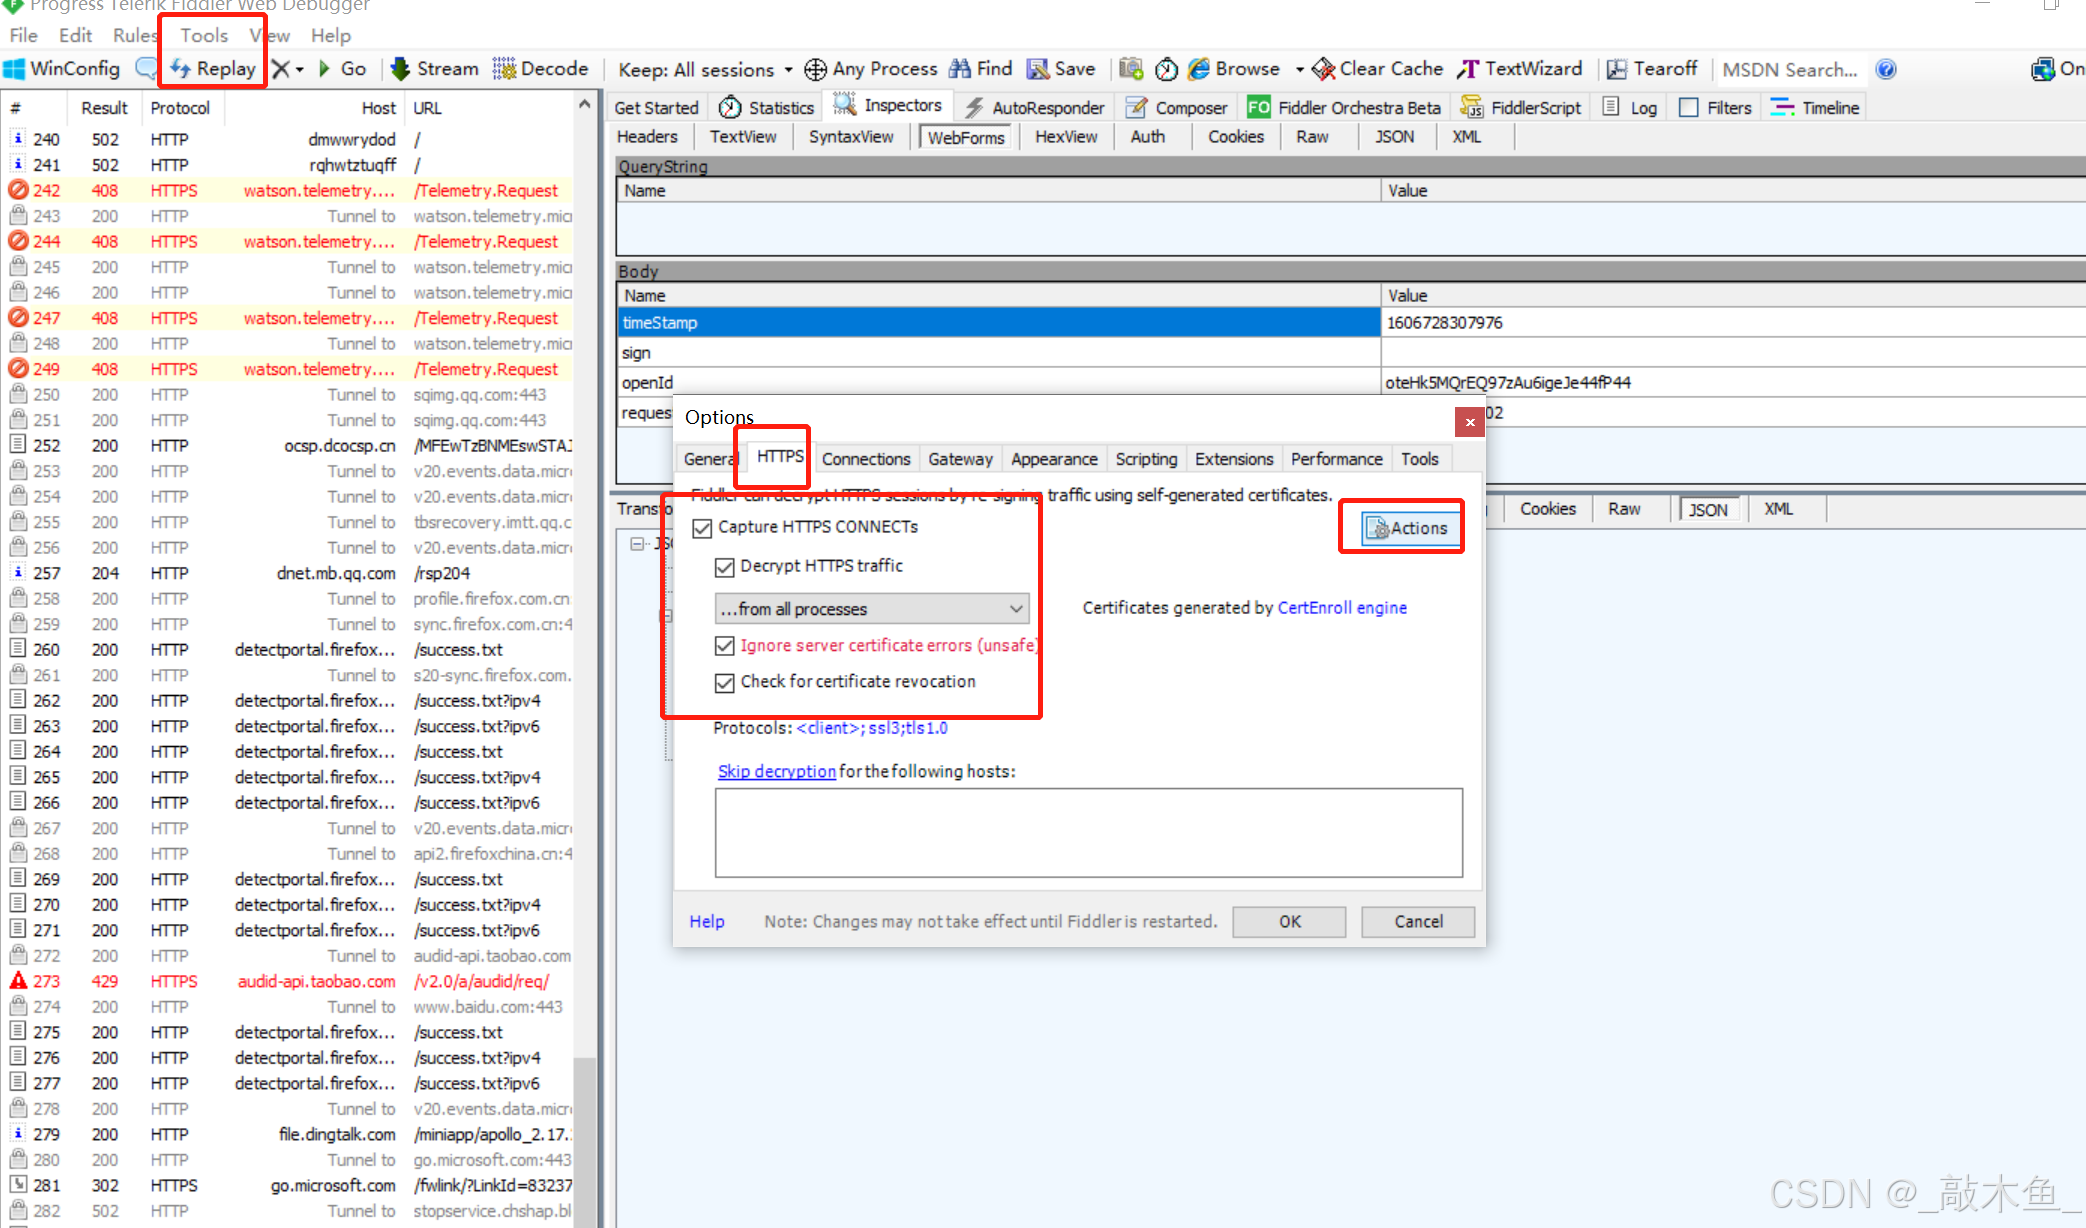Open the Browse browser dropdown arrow
The image size is (2086, 1228).
pyautogui.click(x=1298, y=68)
